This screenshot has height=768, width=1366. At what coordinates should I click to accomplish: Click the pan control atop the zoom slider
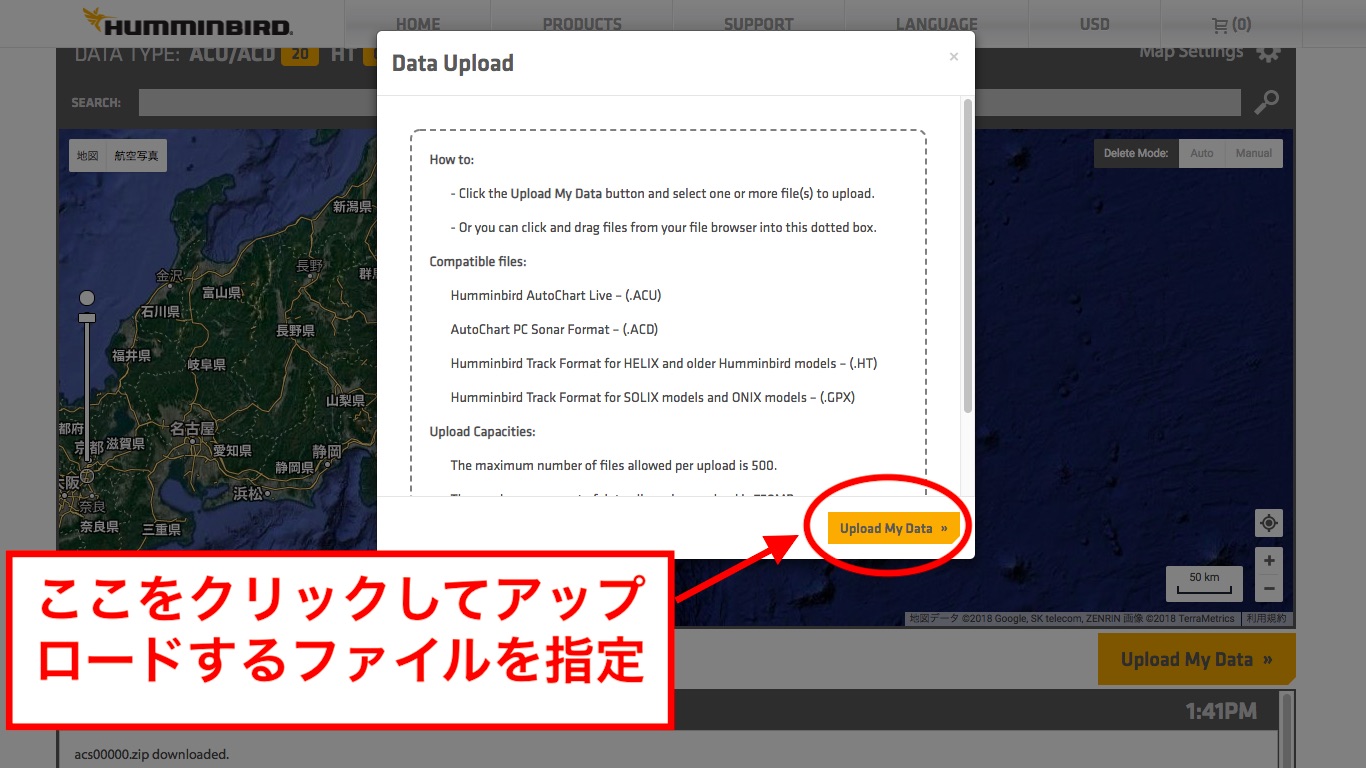click(x=87, y=298)
